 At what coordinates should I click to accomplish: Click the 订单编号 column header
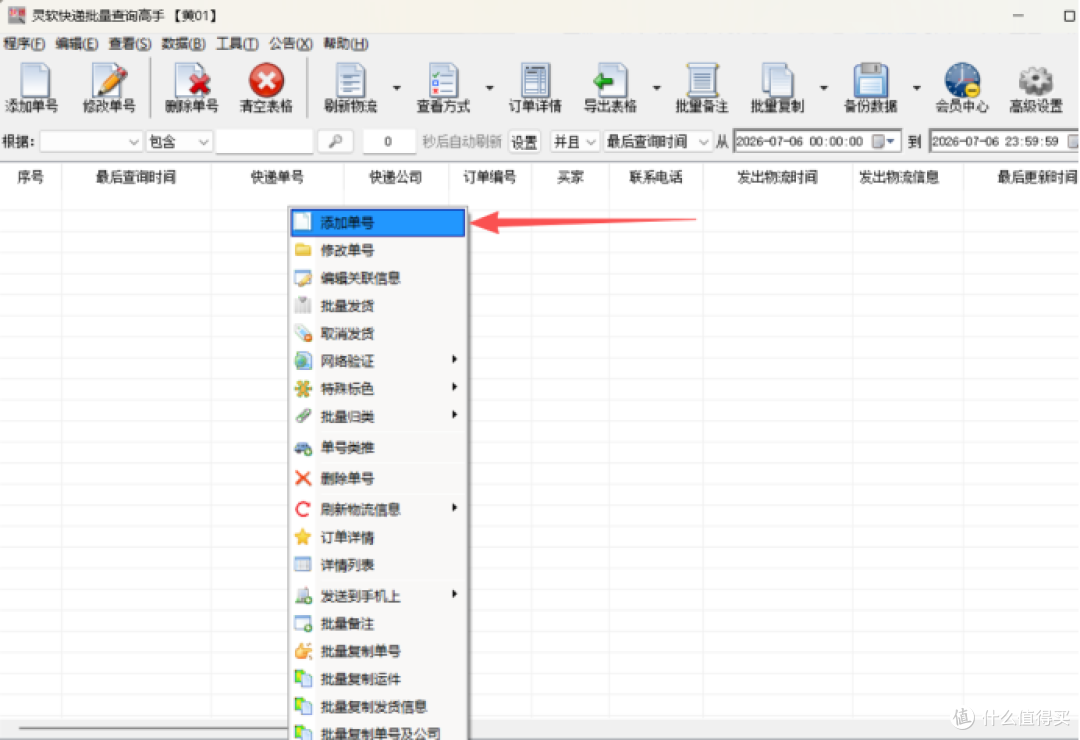(490, 177)
